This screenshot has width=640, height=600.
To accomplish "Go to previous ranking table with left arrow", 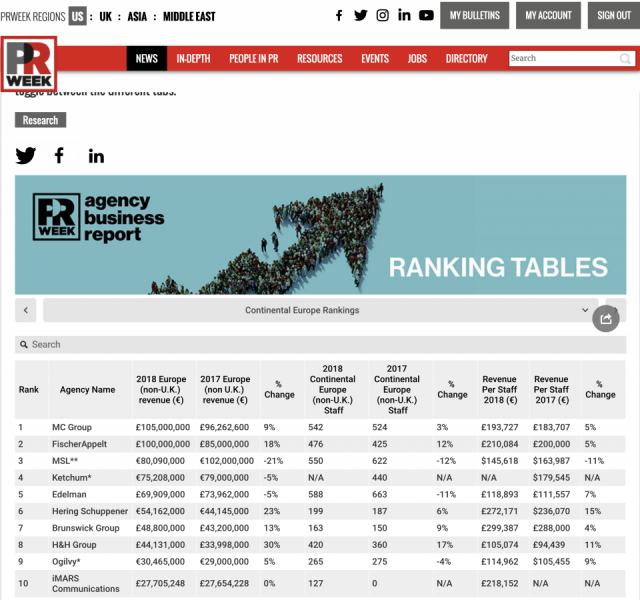I will tap(26, 310).
